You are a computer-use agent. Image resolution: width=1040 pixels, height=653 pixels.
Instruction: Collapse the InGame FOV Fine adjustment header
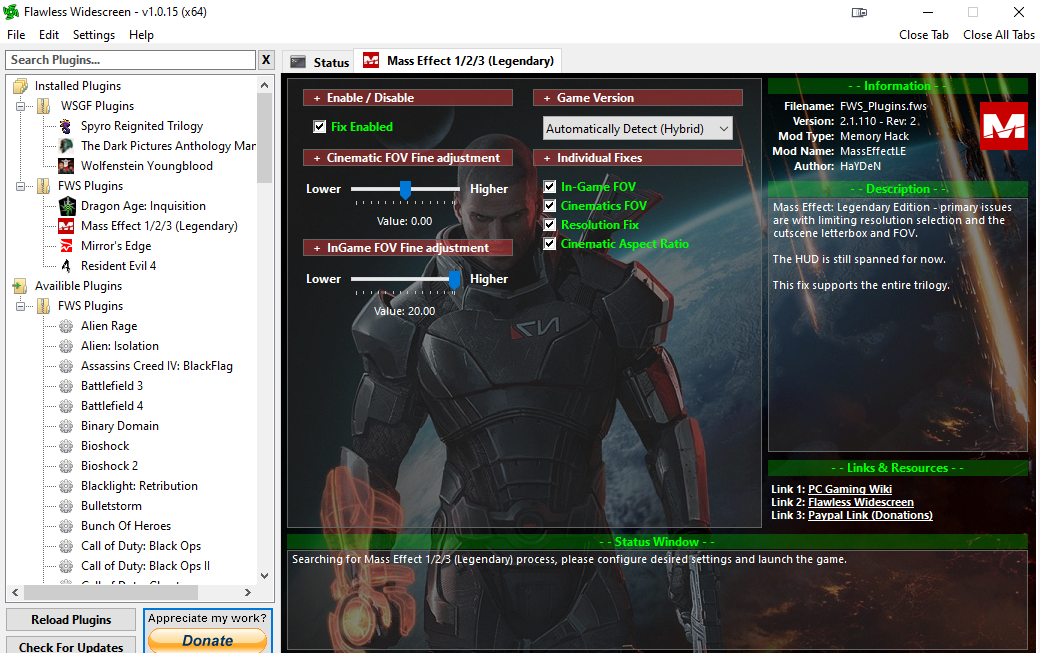coord(407,248)
